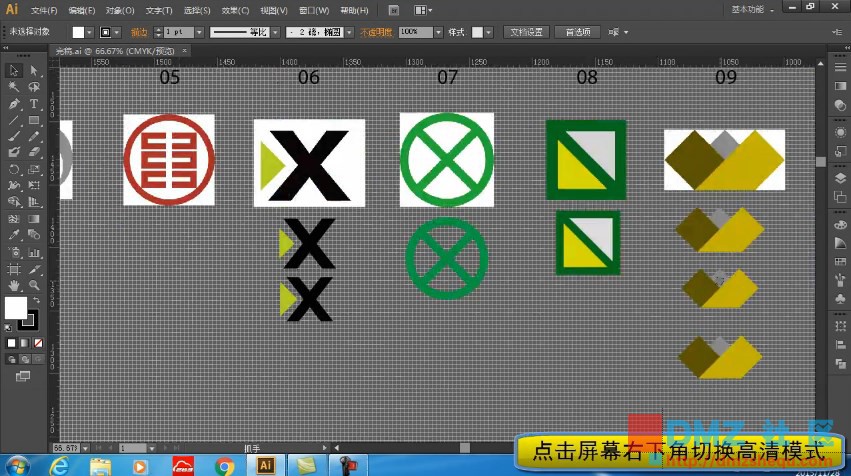Close the 66.67% (CMYK/预览) document tab
This screenshot has height=476, width=851.
pyautogui.click(x=185, y=50)
